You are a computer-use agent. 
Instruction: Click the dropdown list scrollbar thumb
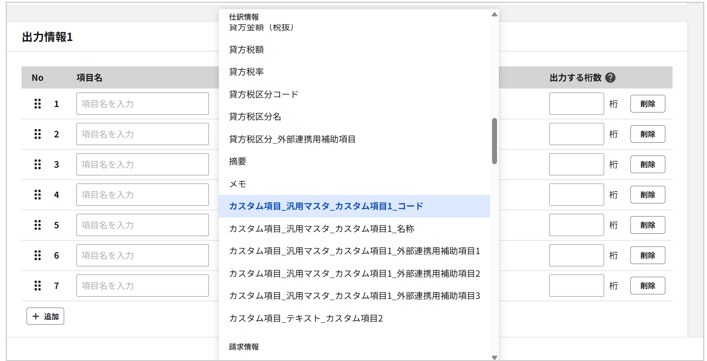click(494, 141)
